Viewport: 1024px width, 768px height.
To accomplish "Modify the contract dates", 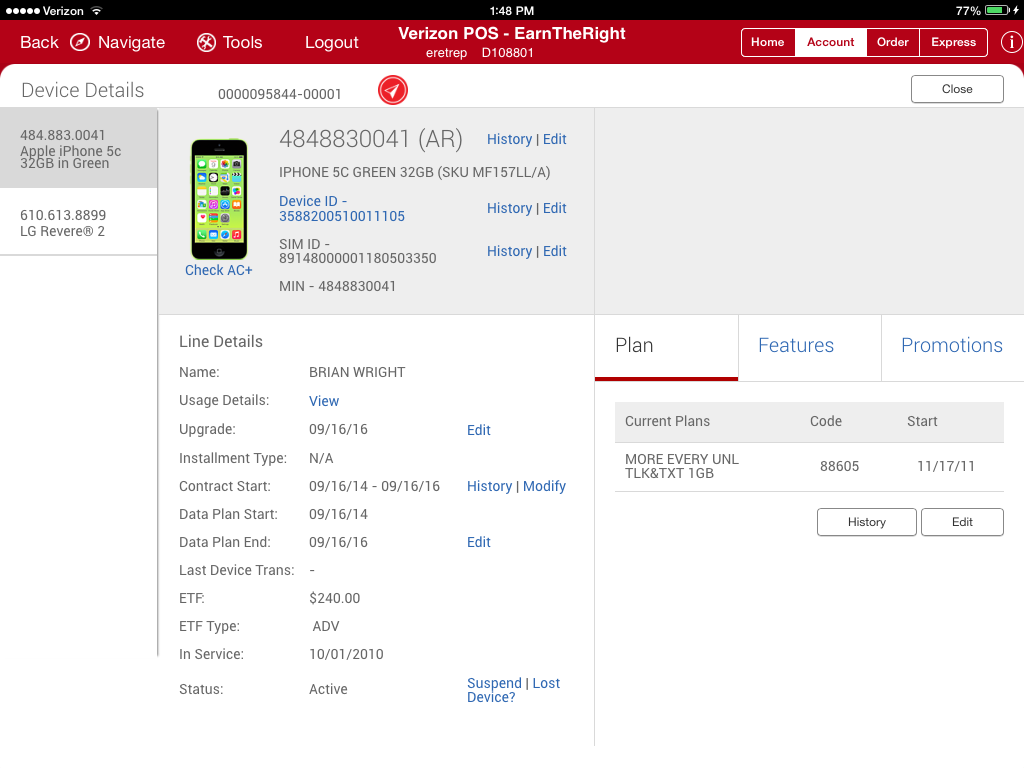I will (544, 487).
